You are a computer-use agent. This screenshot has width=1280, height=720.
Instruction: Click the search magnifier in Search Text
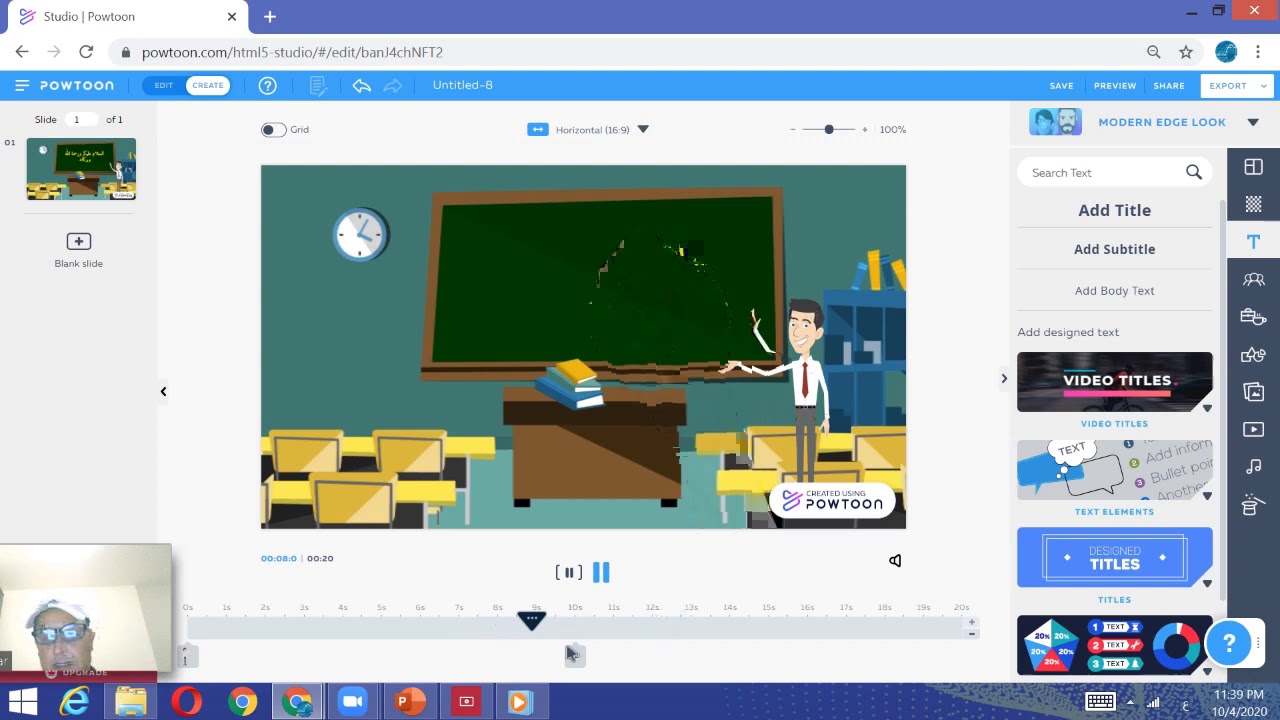1194,173
